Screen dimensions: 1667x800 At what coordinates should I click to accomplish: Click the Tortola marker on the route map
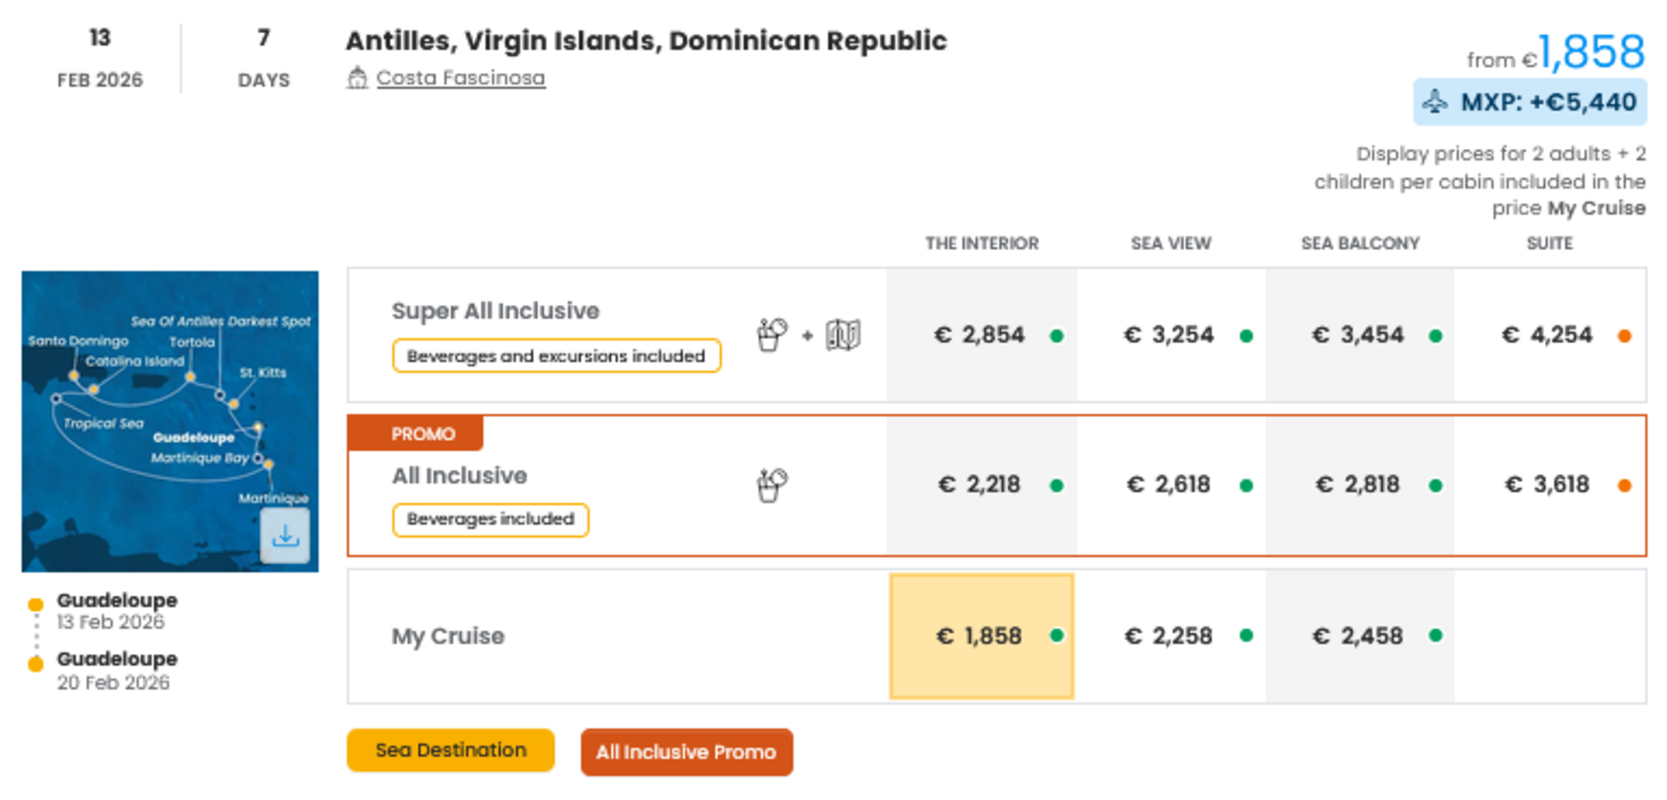[190, 377]
